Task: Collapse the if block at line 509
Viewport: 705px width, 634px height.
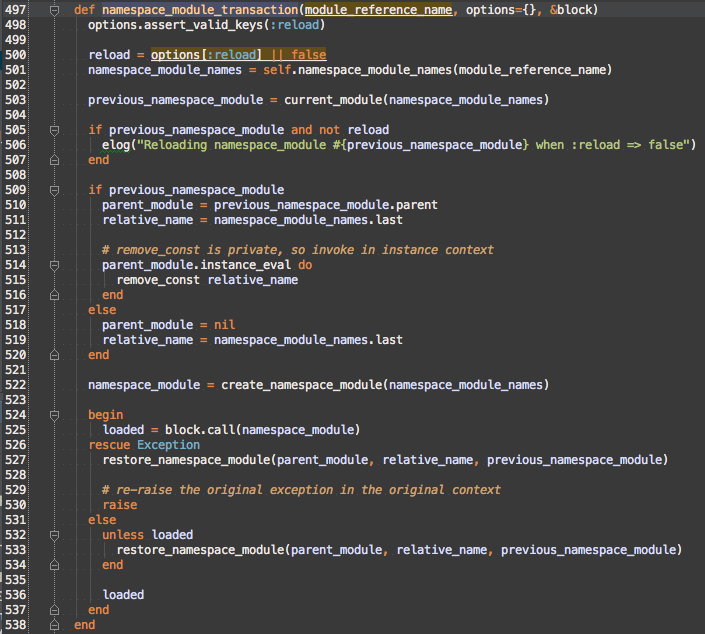Action: 54,190
